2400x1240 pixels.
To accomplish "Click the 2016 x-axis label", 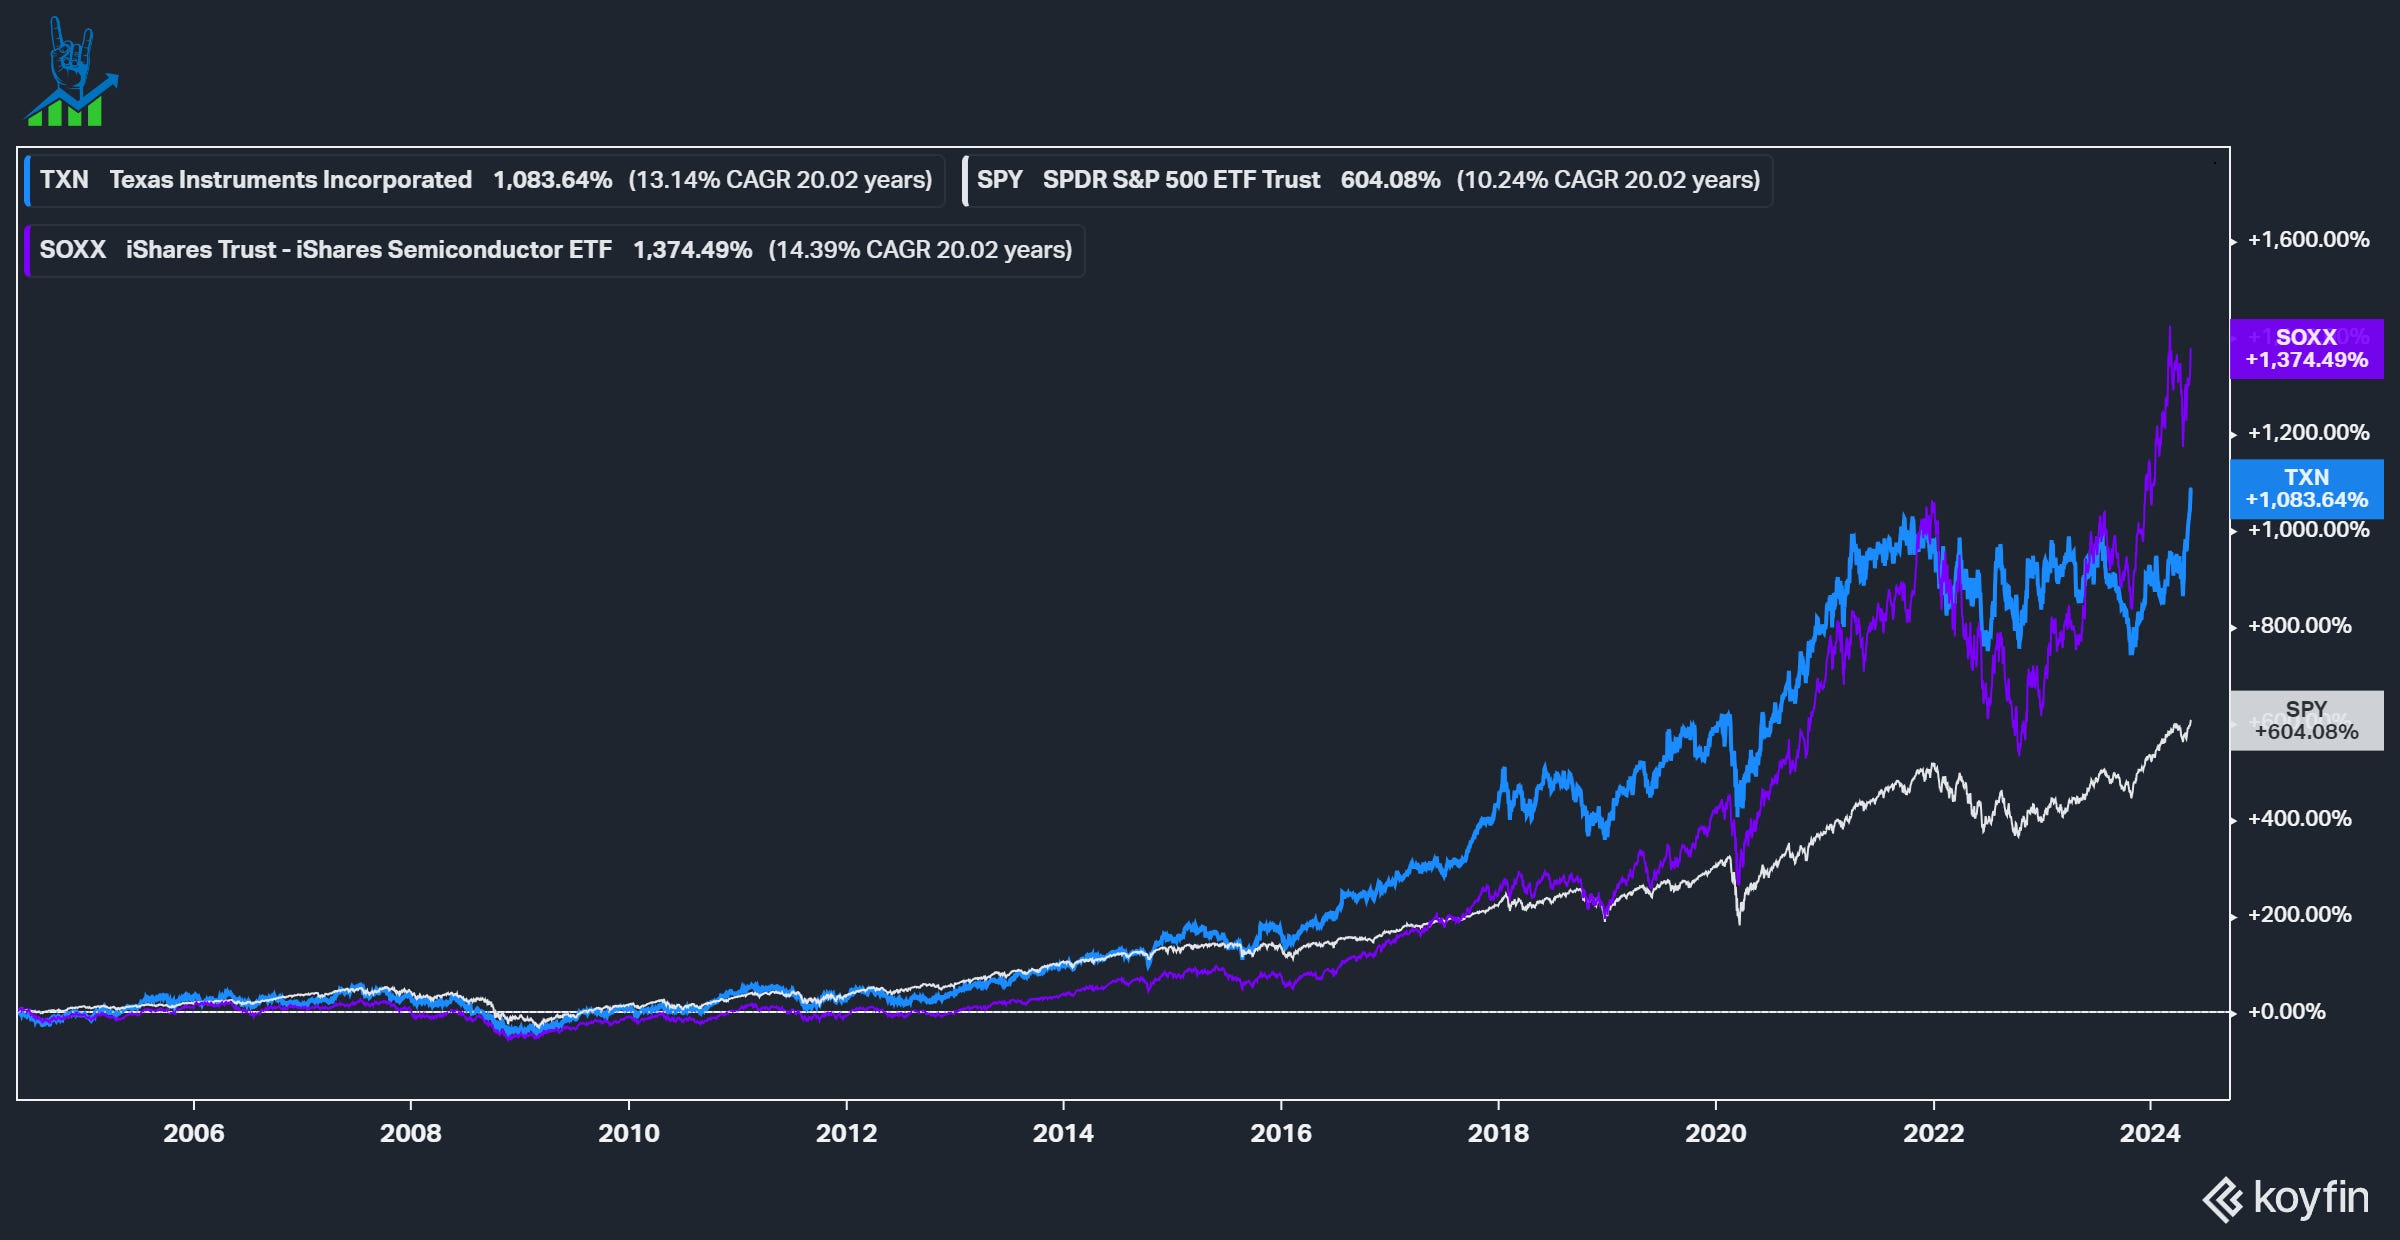I will point(1281,1133).
